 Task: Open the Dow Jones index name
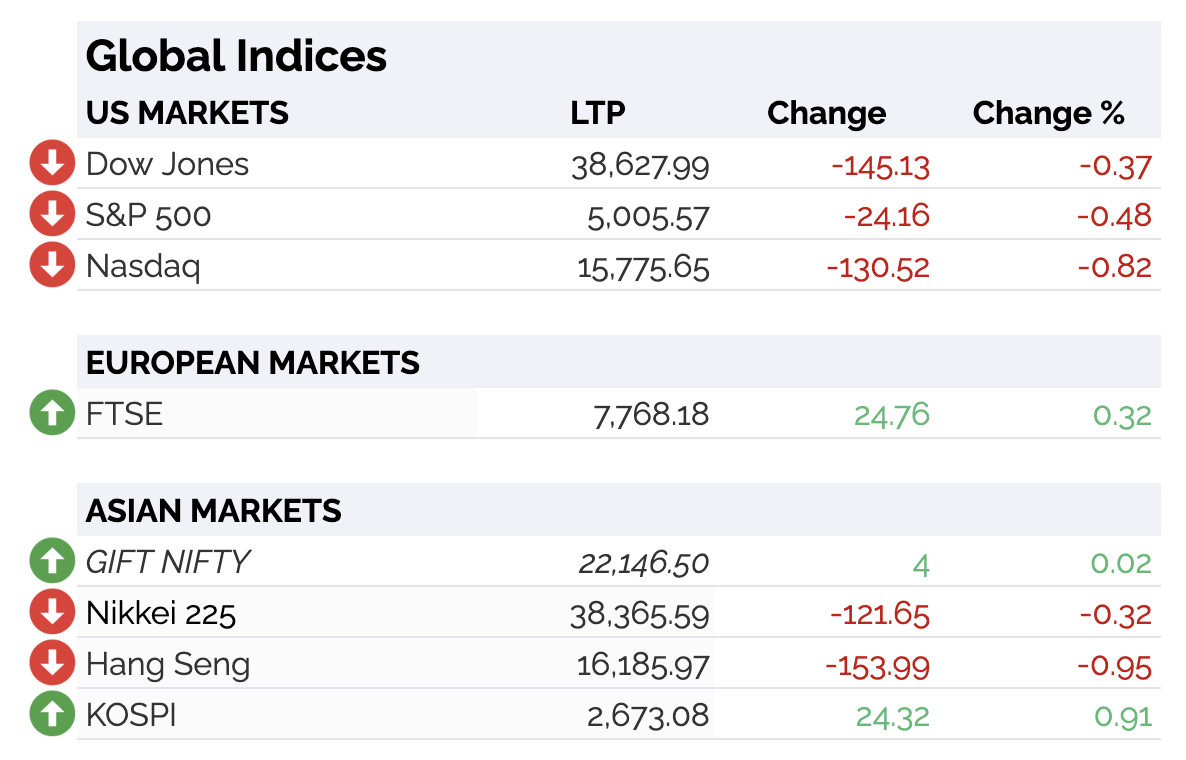[167, 164]
